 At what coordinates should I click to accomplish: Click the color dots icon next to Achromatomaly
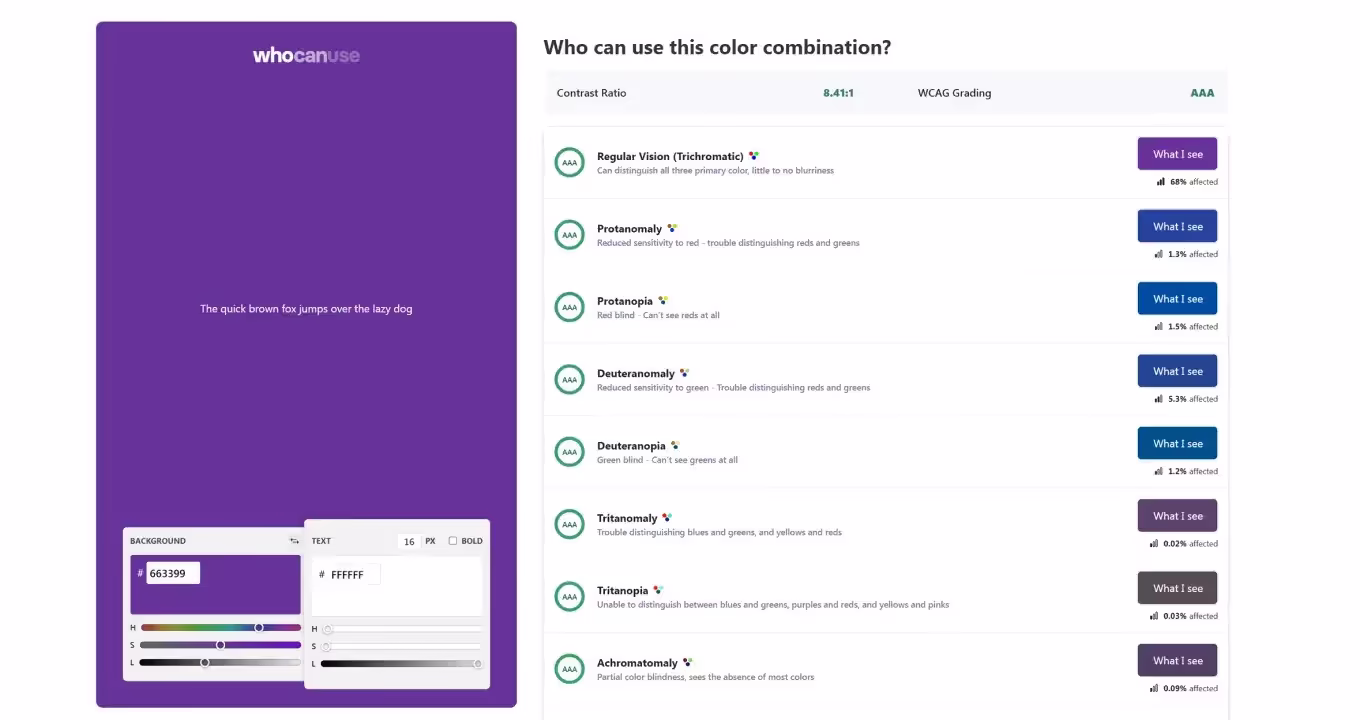(x=687, y=662)
